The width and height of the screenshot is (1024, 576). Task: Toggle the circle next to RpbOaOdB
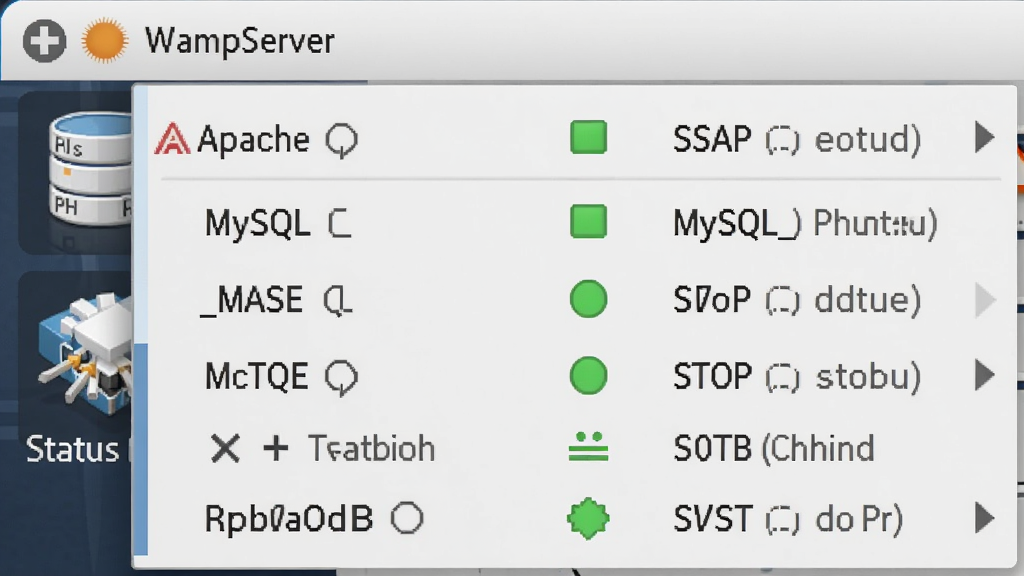pos(407,519)
